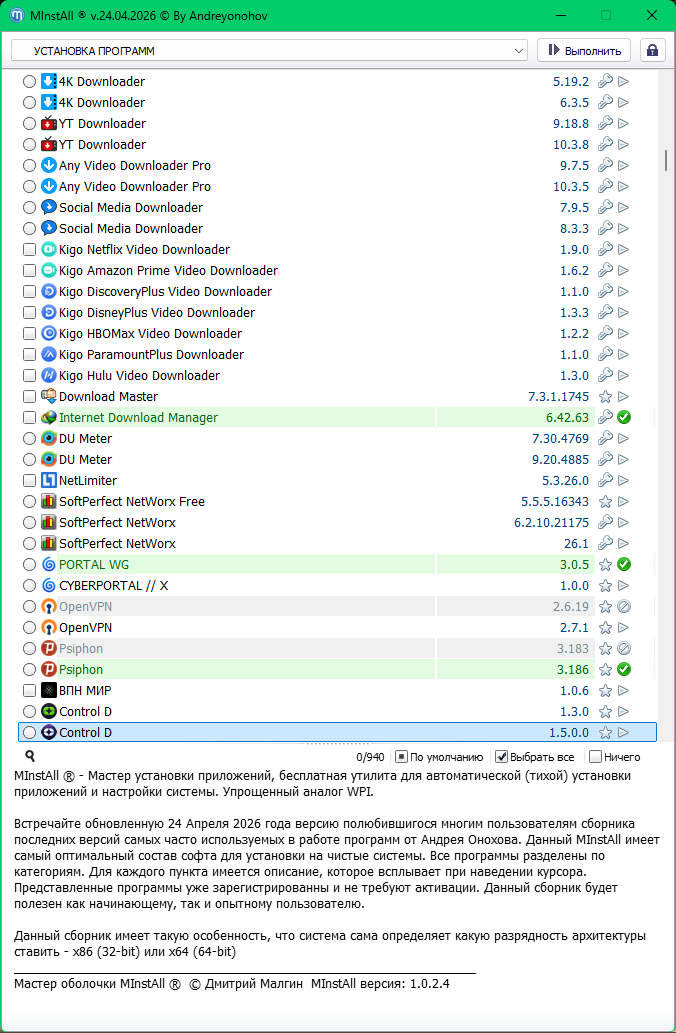This screenshot has height=1033, width=676.
Task: Select radio button for Psiphon 3.186
Action: pos(30,670)
